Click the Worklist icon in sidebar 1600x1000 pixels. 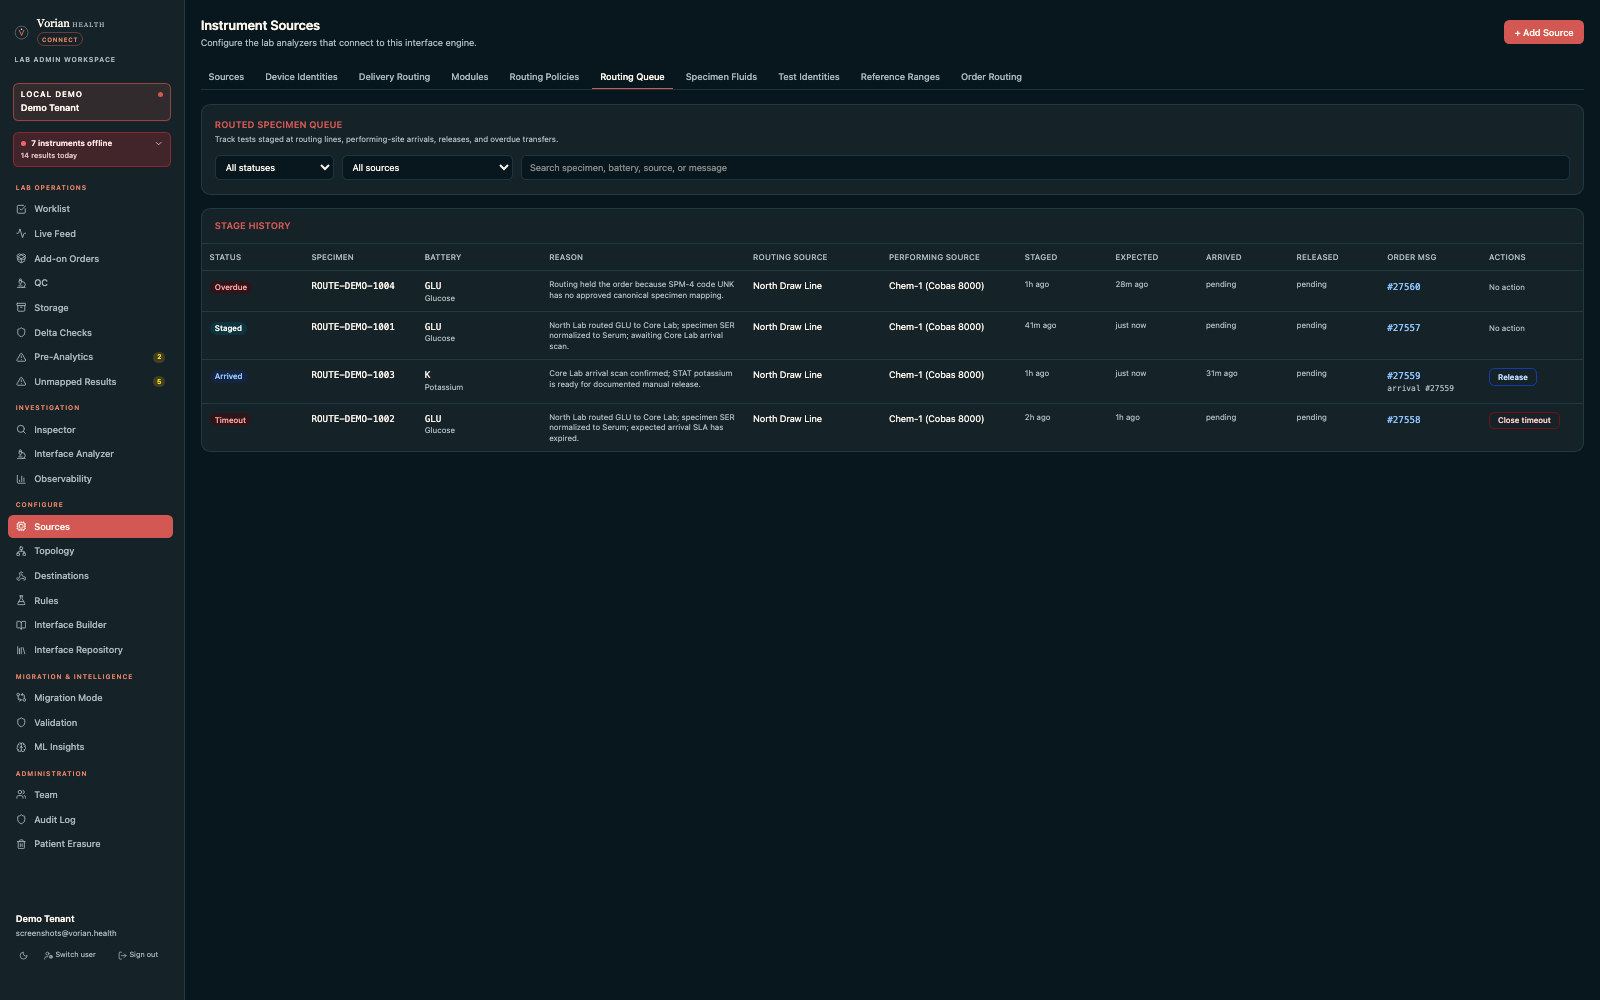21,209
